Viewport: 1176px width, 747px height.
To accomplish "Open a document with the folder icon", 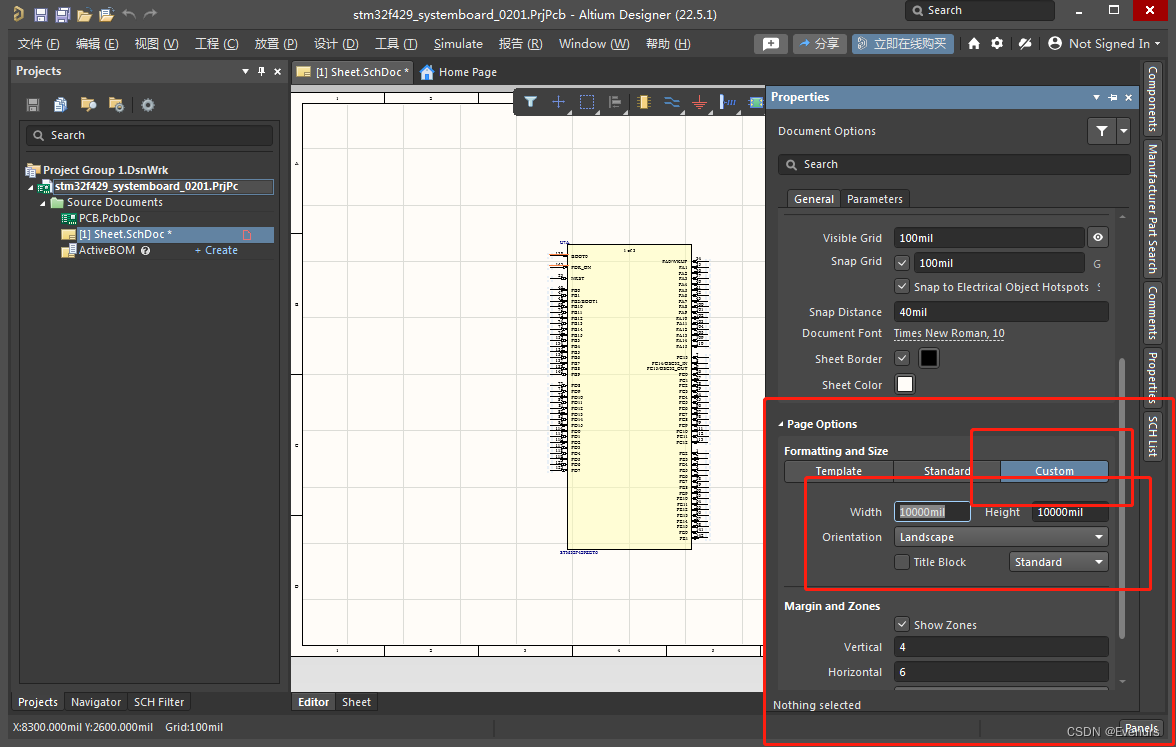I will coord(85,14).
